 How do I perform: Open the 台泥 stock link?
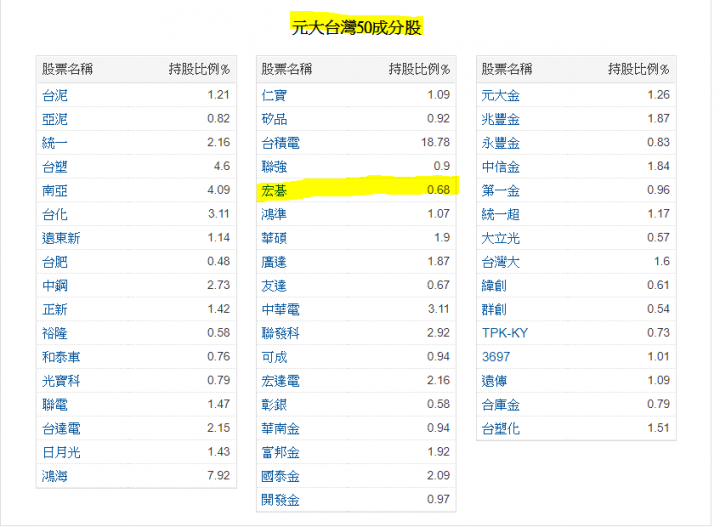55,95
